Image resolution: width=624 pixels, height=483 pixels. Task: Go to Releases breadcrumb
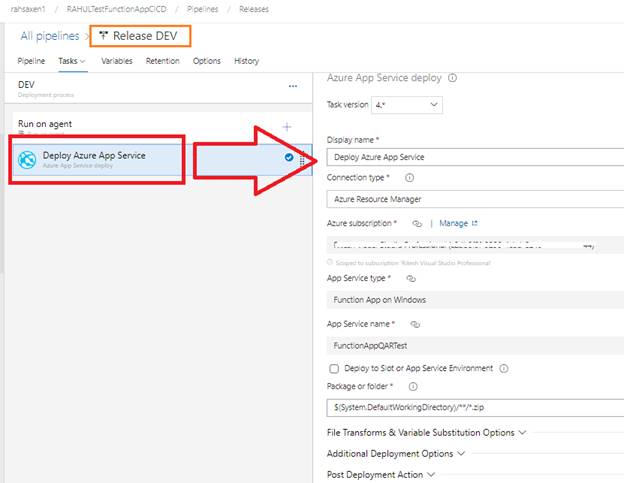click(x=254, y=9)
